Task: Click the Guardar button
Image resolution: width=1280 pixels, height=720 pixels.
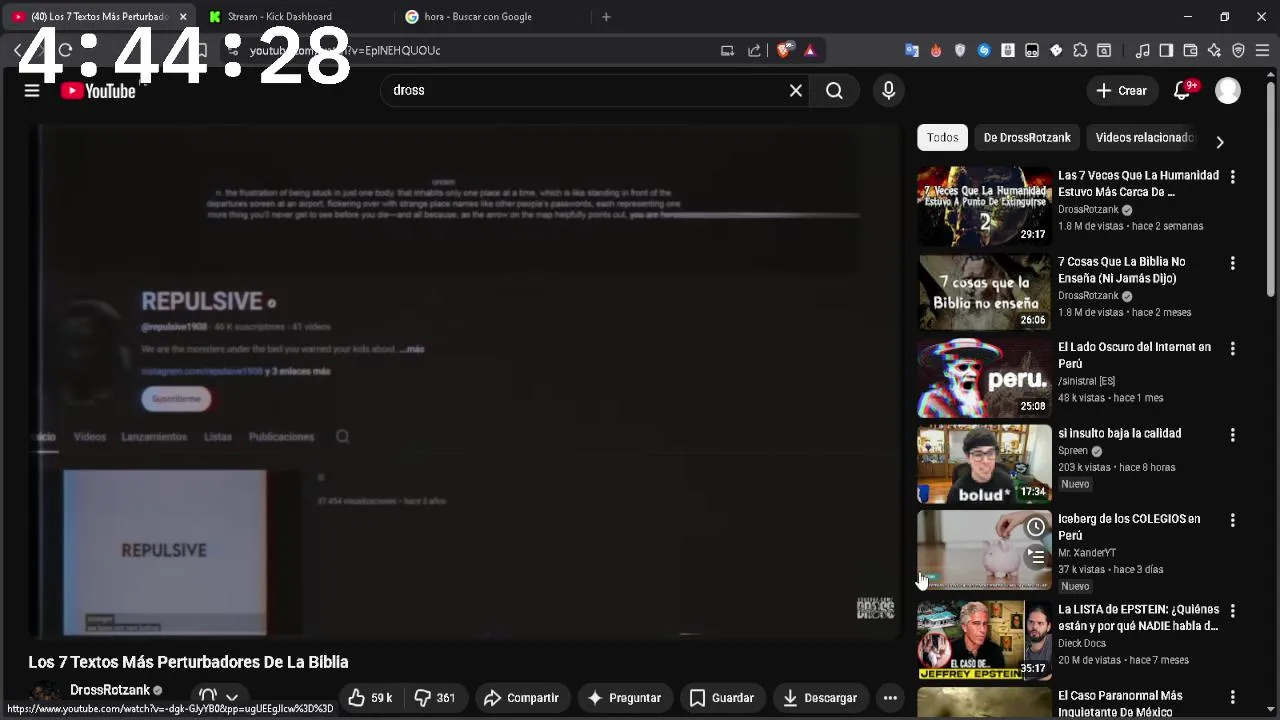Action: [722, 698]
